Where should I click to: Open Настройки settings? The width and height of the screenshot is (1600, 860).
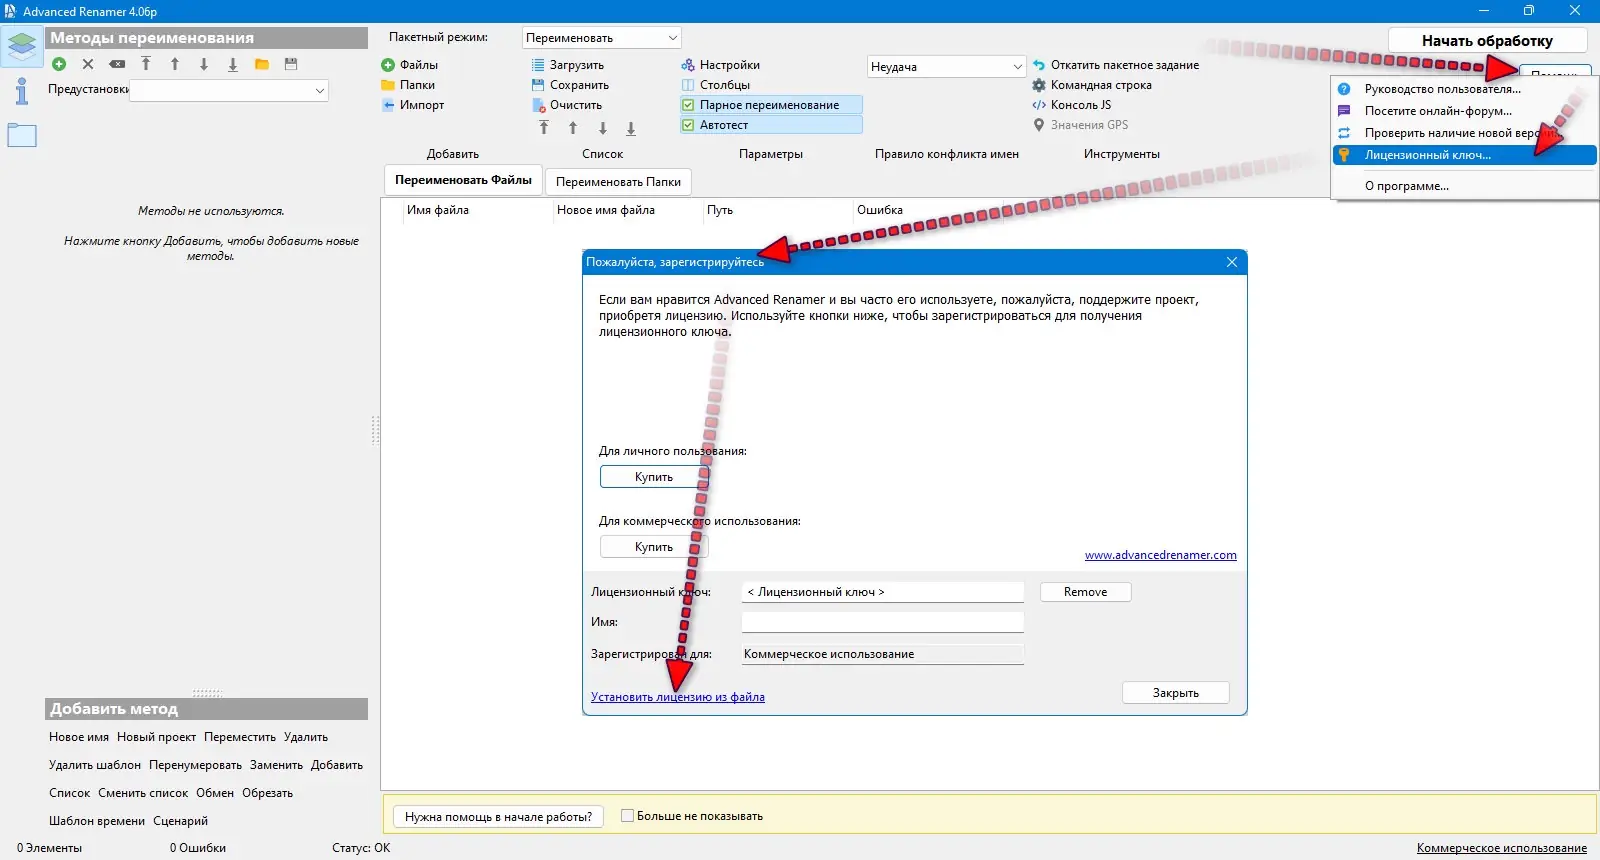(721, 65)
